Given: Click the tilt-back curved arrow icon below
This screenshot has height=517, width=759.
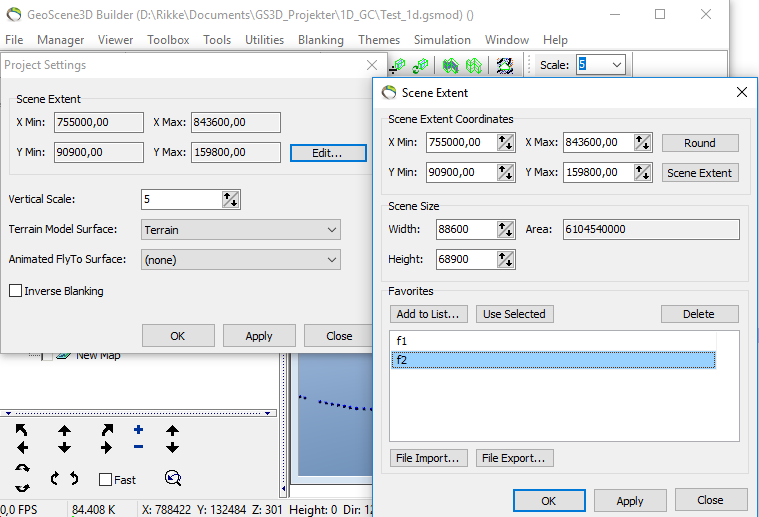Looking at the screenshot, I should tap(22, 487).
